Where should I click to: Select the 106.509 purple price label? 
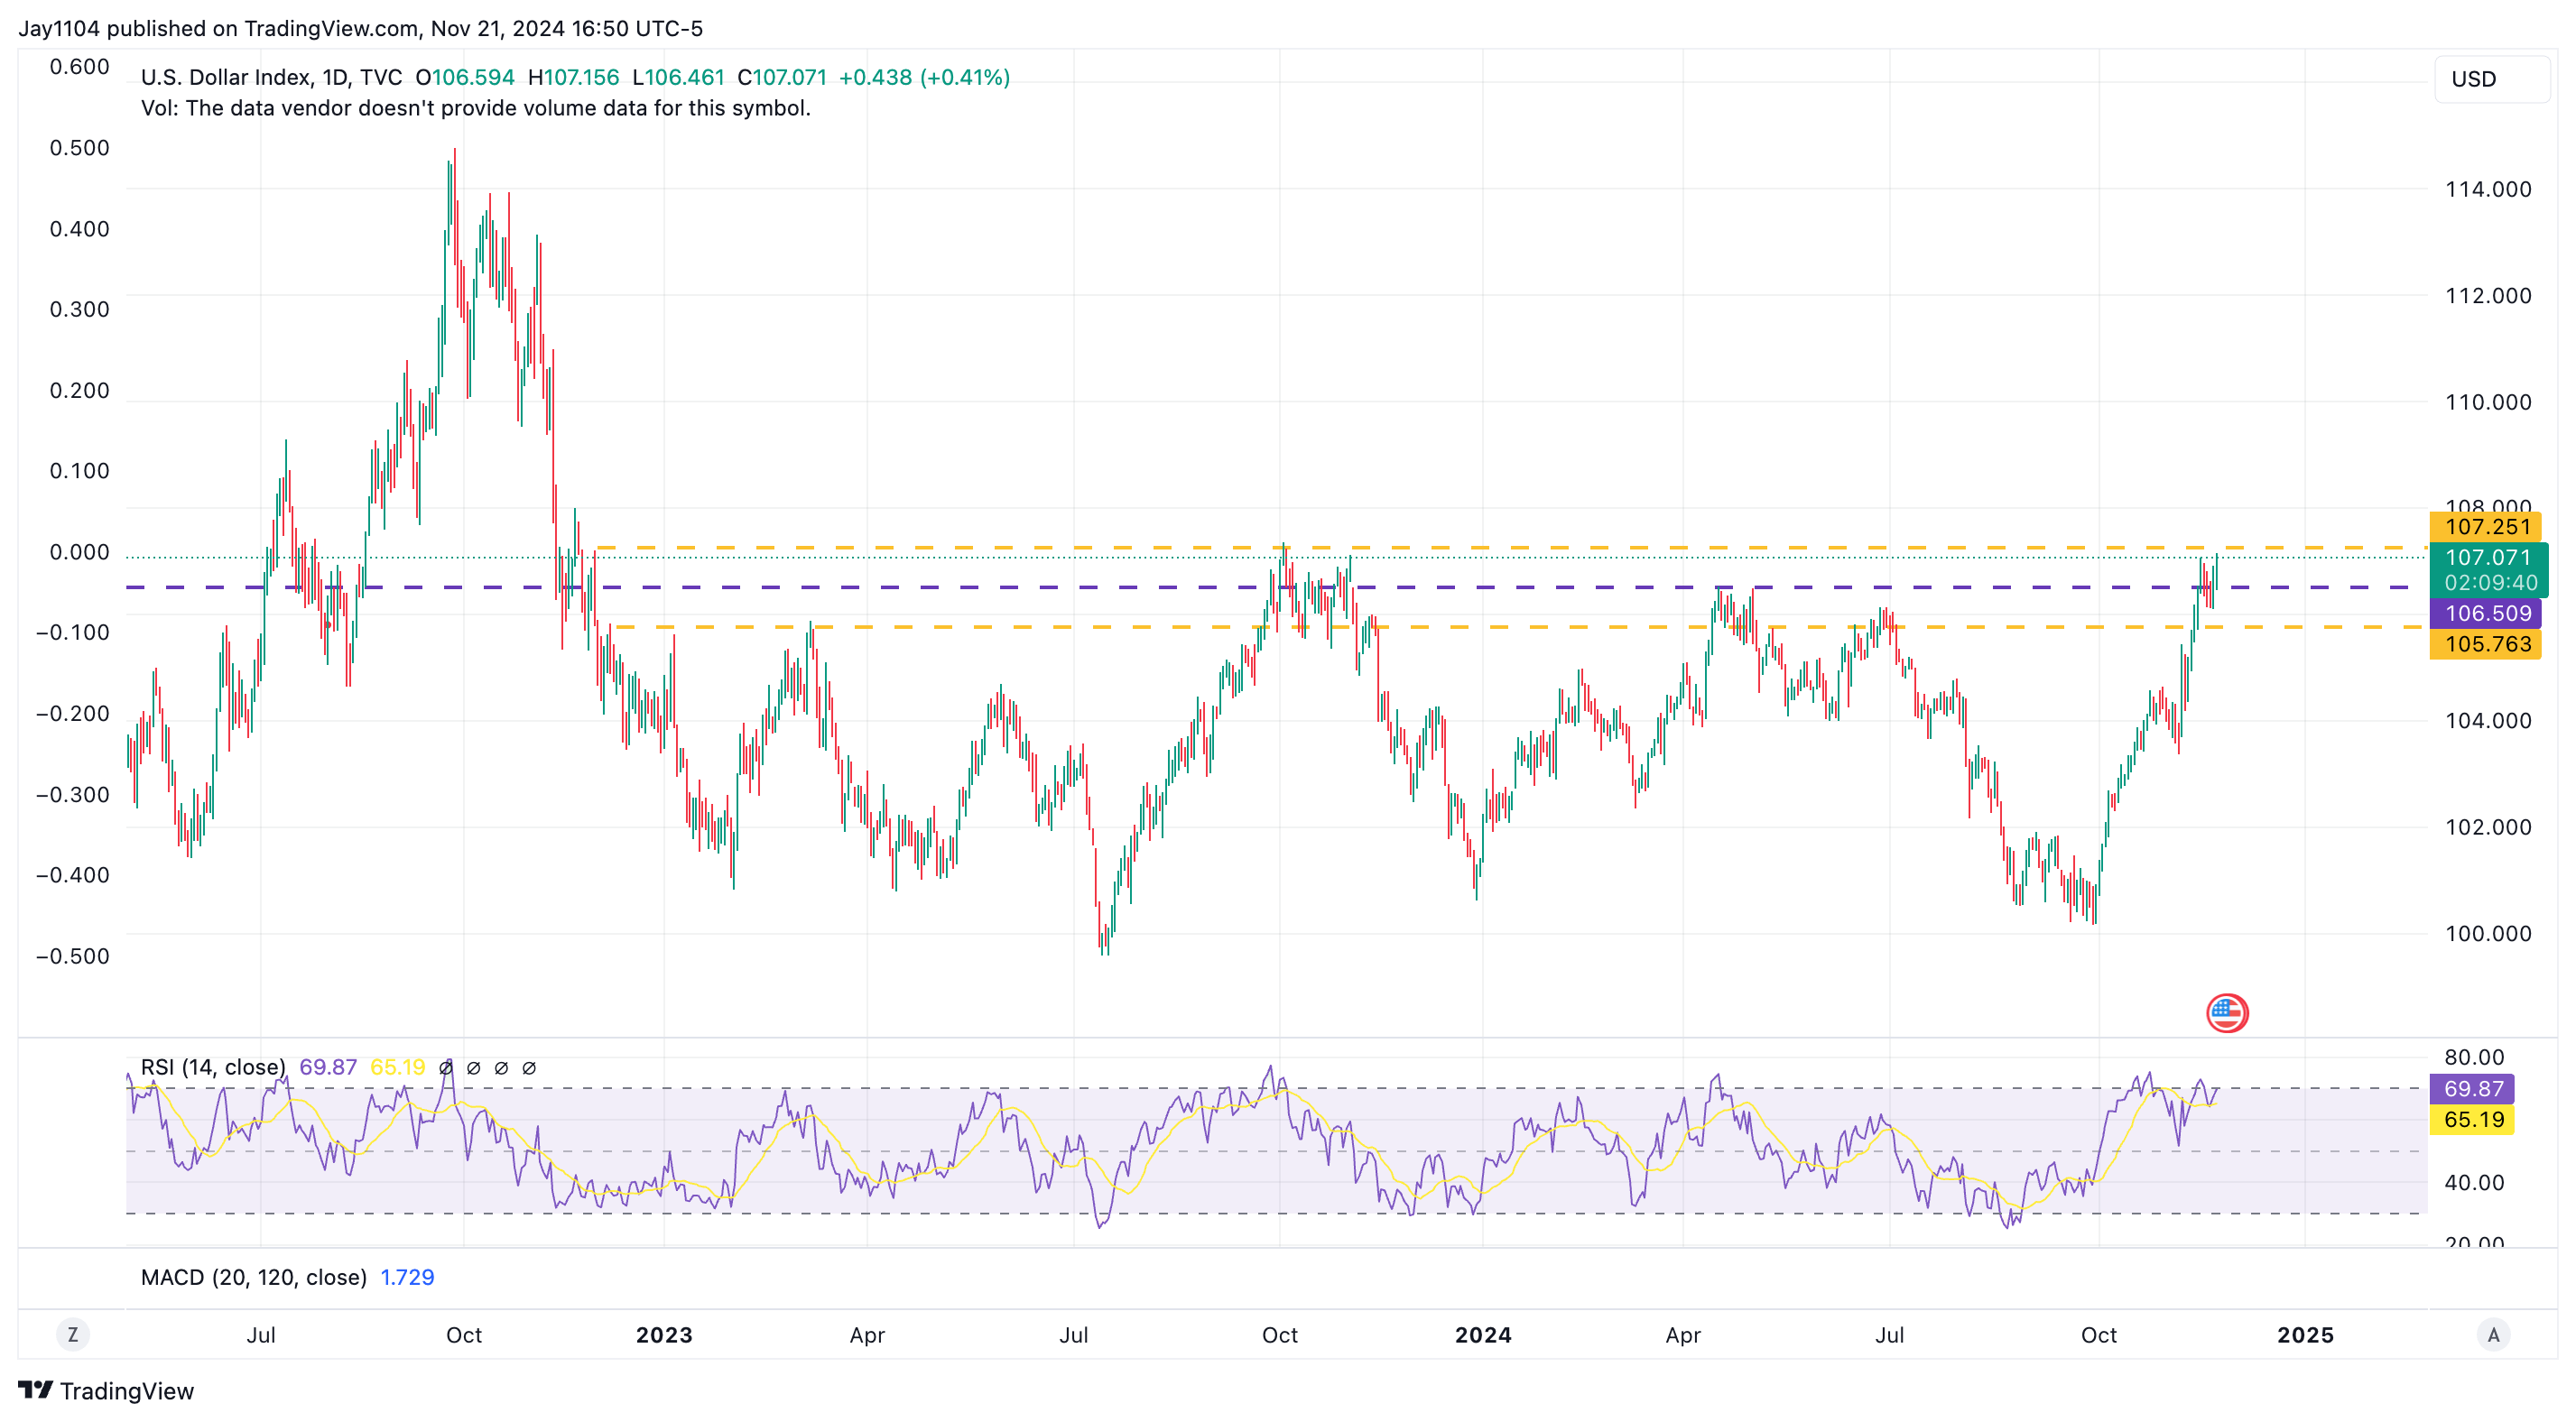point(2486,613)
